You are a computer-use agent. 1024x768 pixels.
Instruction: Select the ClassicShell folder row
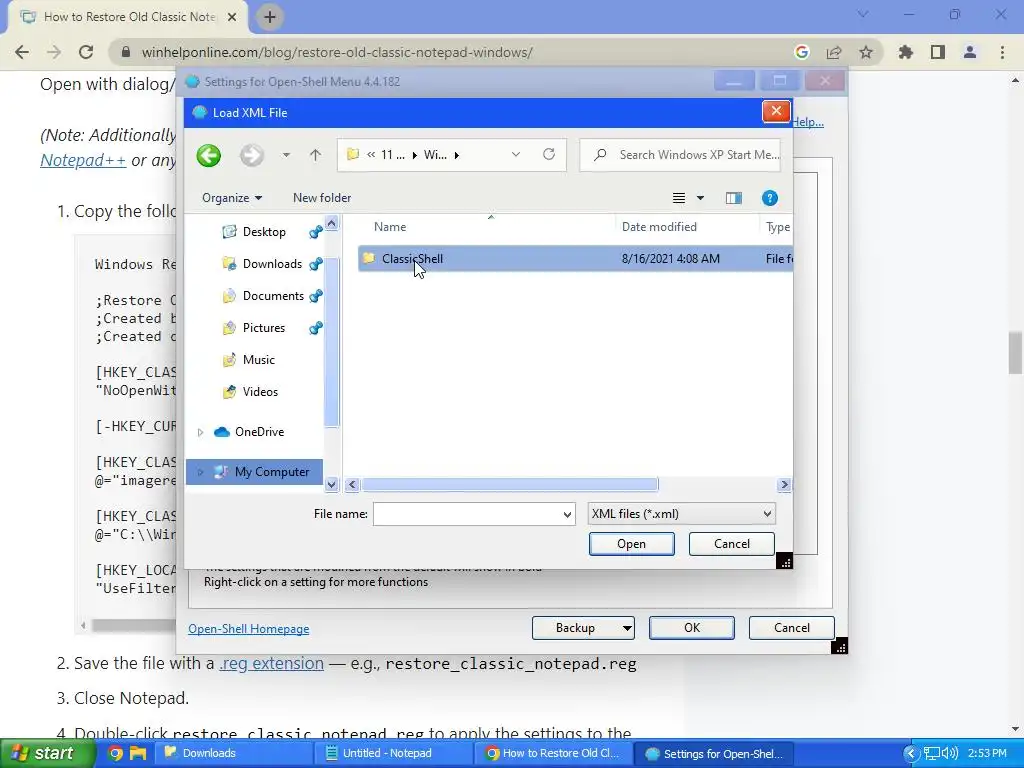coord(575,259)
